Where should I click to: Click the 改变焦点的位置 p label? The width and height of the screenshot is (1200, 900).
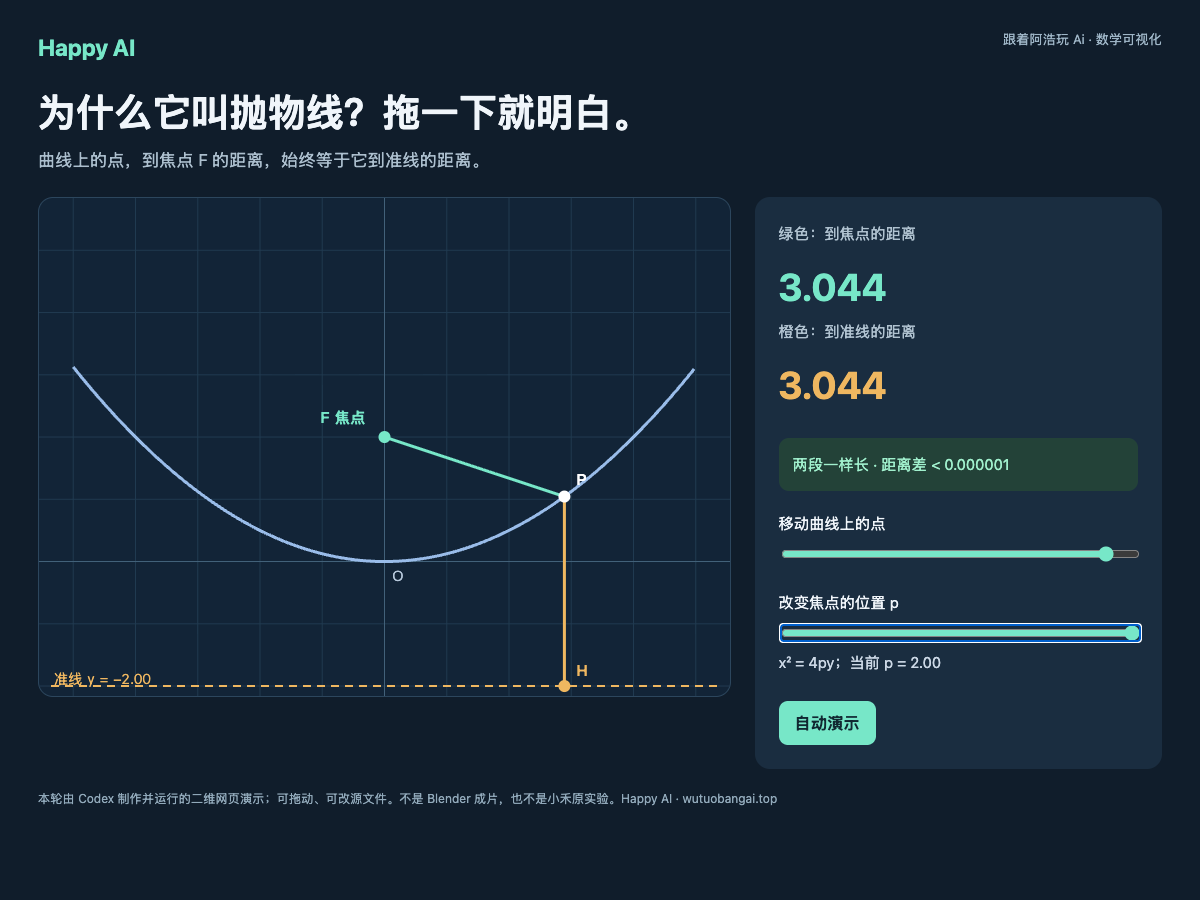(839, 603)
